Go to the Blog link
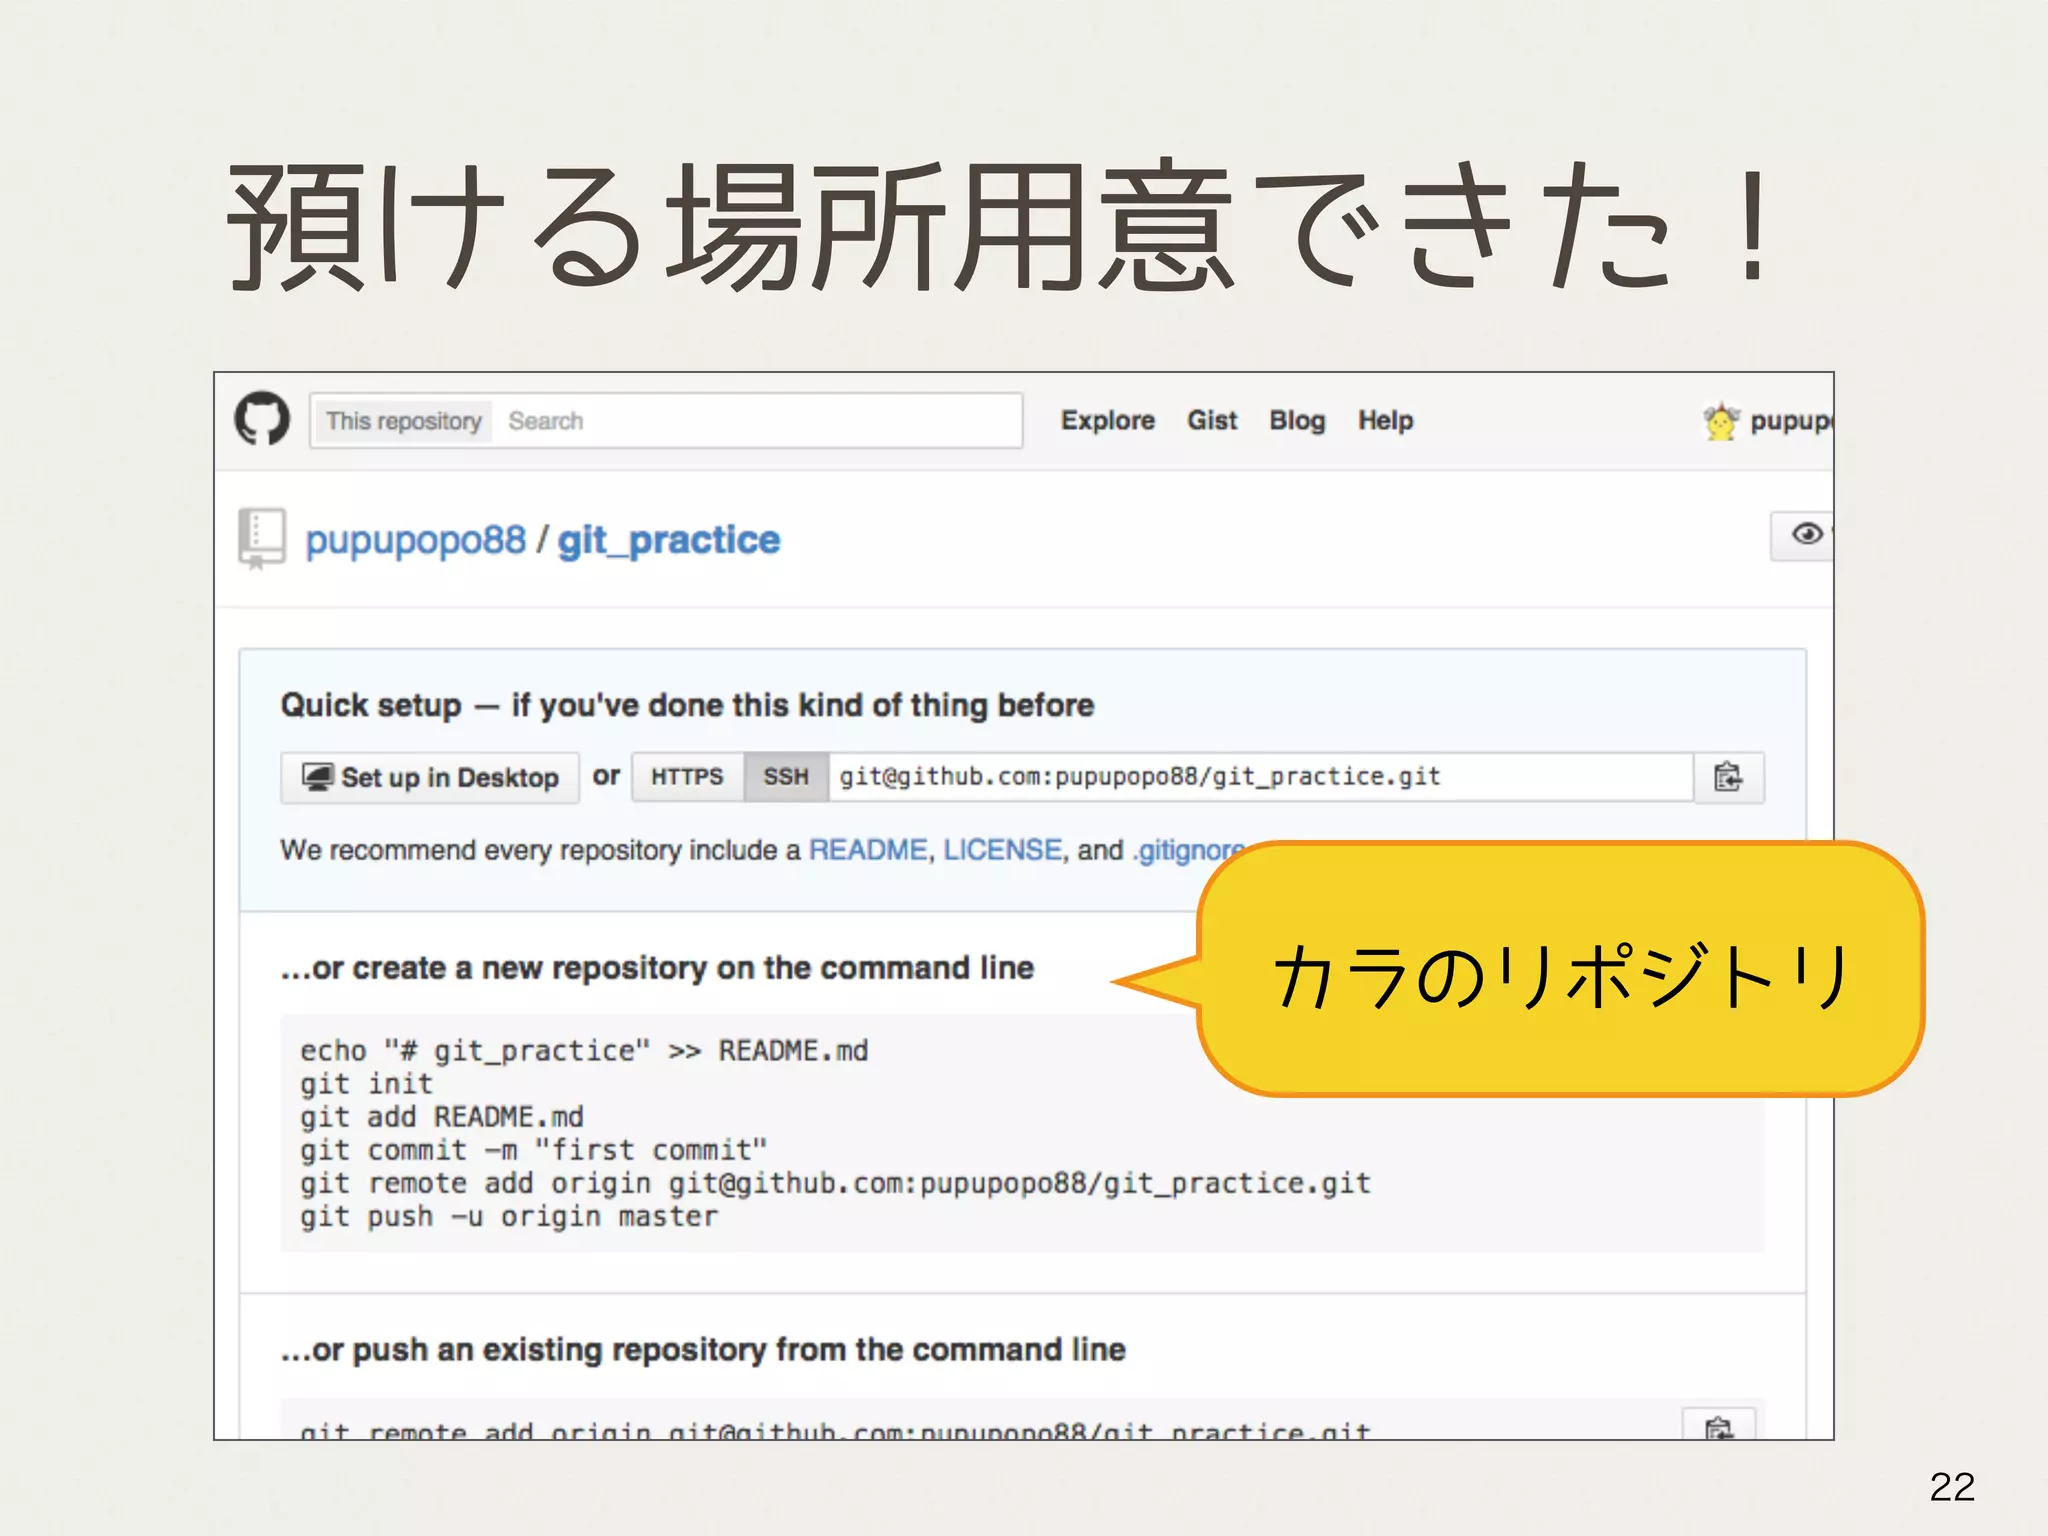 (x=1297, y=421)
